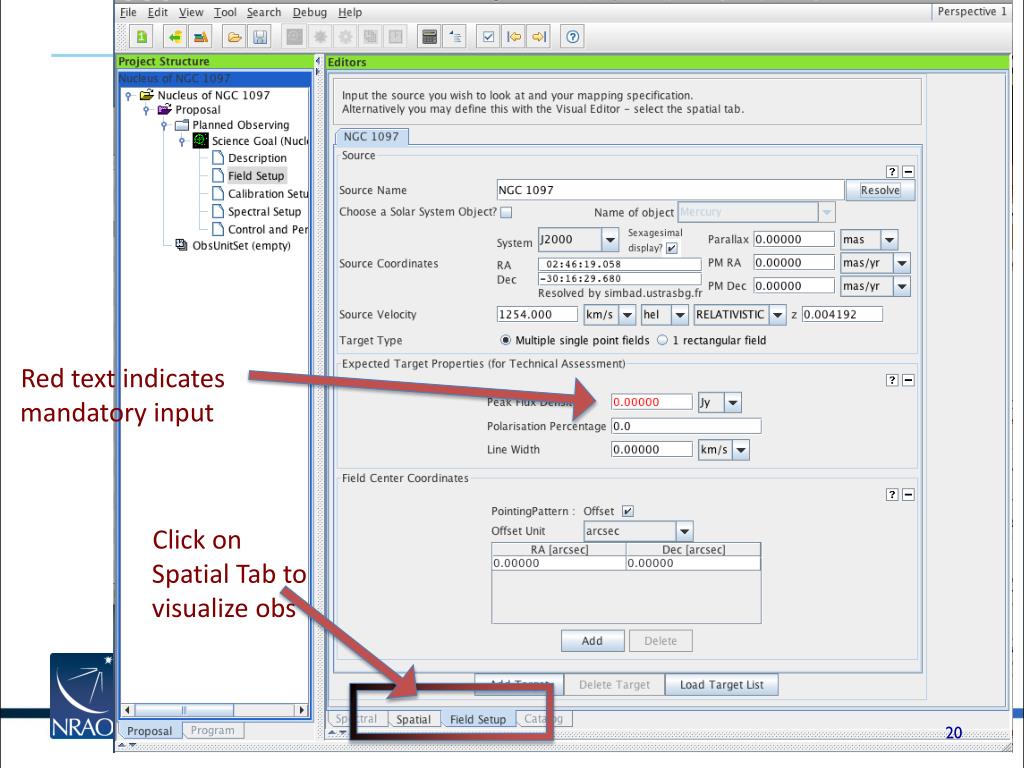The width and height of the screenshot is (1024, 768).
Task: Save the project with the floppy disk icon
Action: point(260,37)
